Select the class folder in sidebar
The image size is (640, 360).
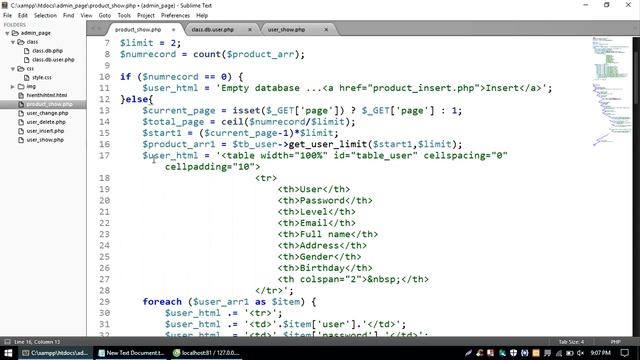click(32, 42)
